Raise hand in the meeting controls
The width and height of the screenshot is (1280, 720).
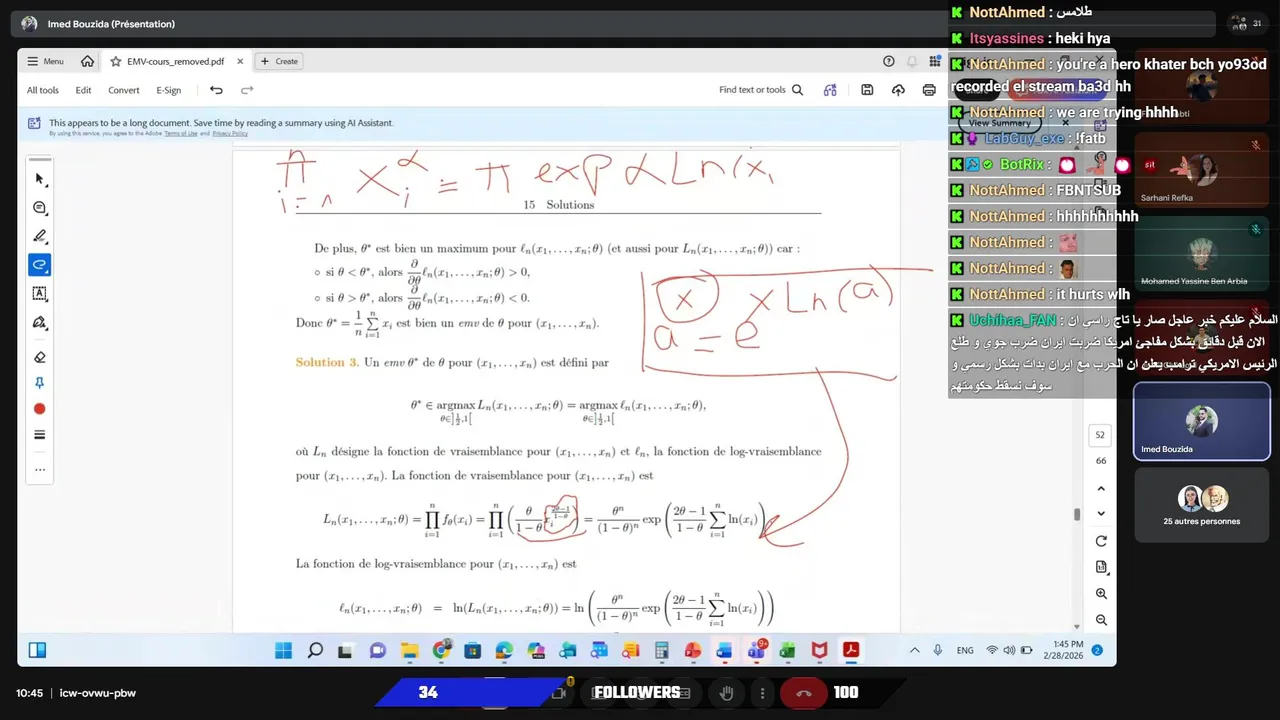(x=727, y=692)
